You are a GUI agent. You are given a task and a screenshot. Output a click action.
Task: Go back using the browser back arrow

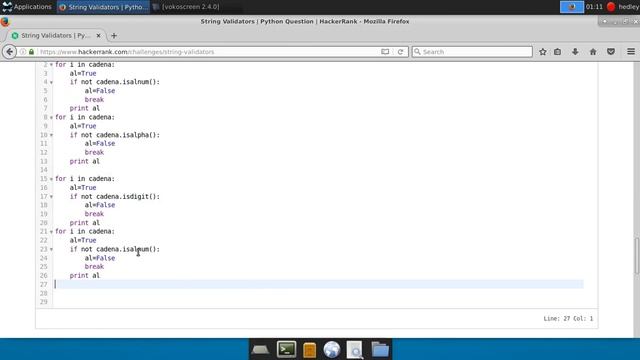9,52
